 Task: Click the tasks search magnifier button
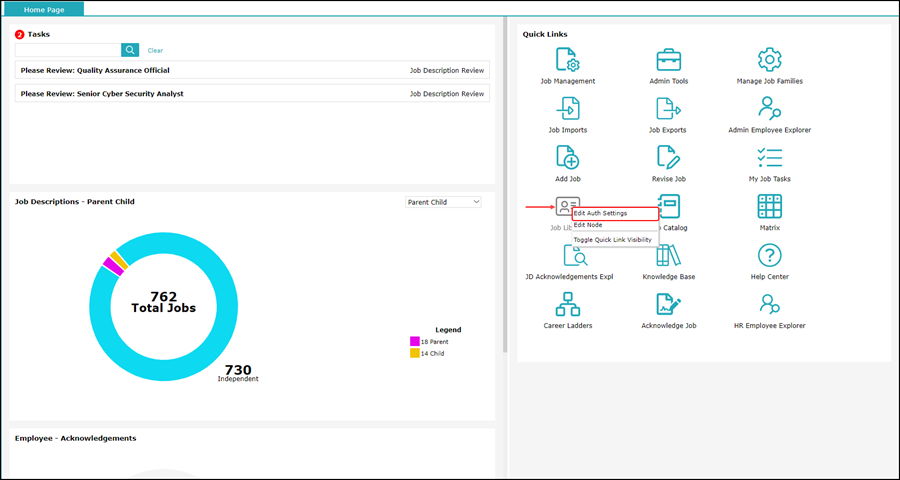pyautogui.click(x=130, y=50)
